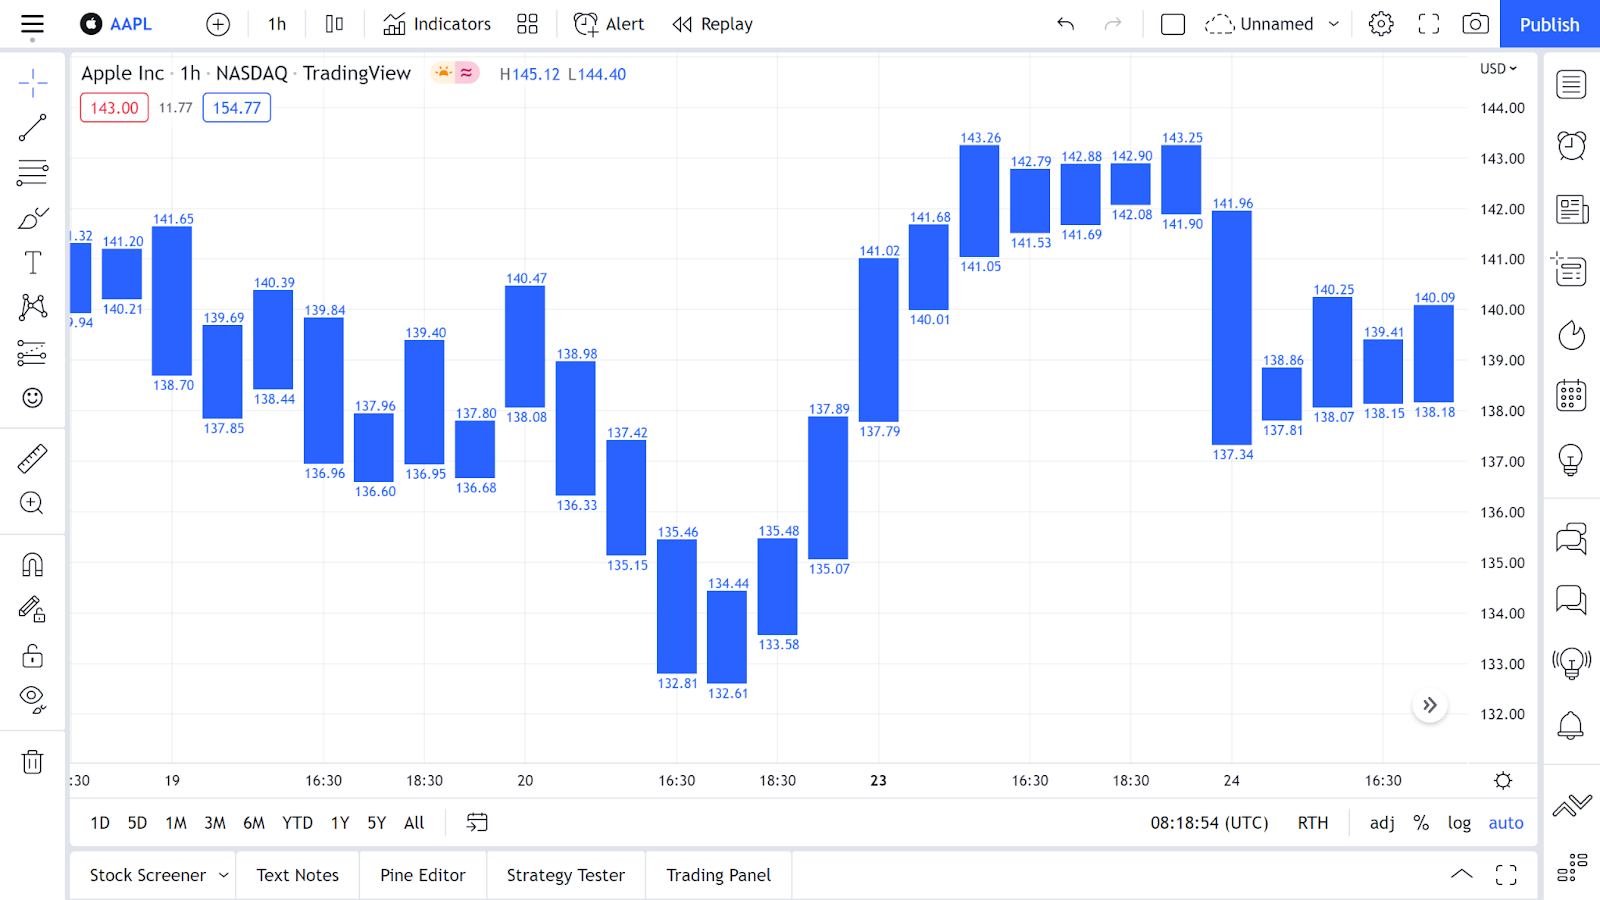1600x900 pixels.
Task: Set range to 5D
Action: point(137,823)
